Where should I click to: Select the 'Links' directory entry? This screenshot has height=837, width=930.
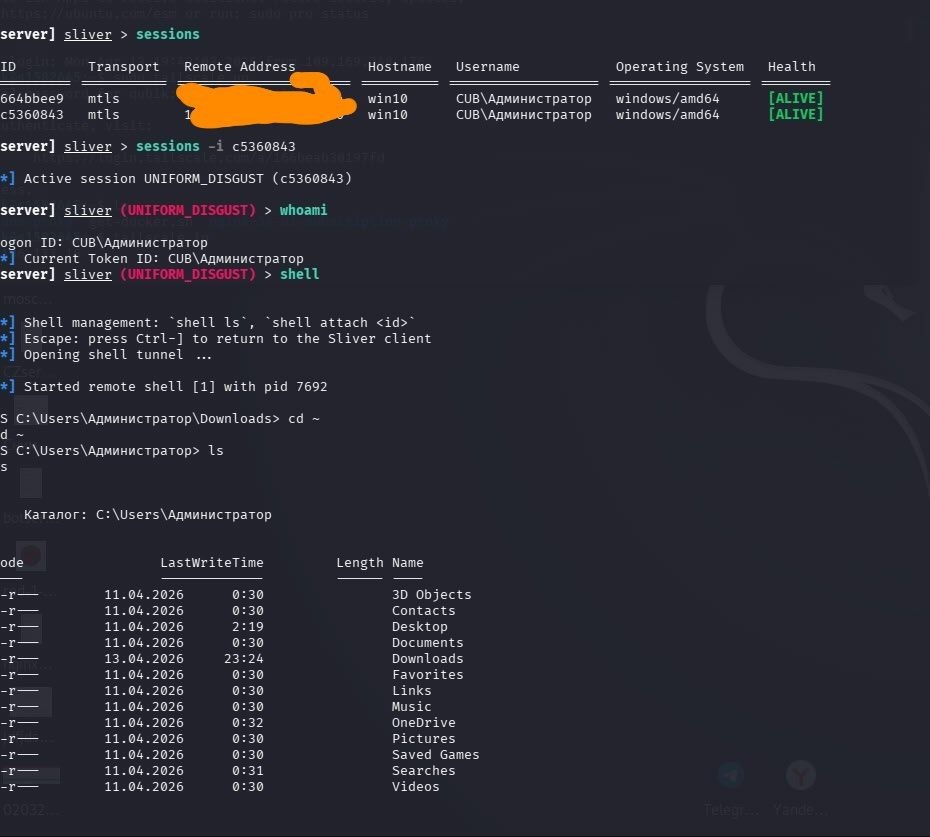pos(412,691)
